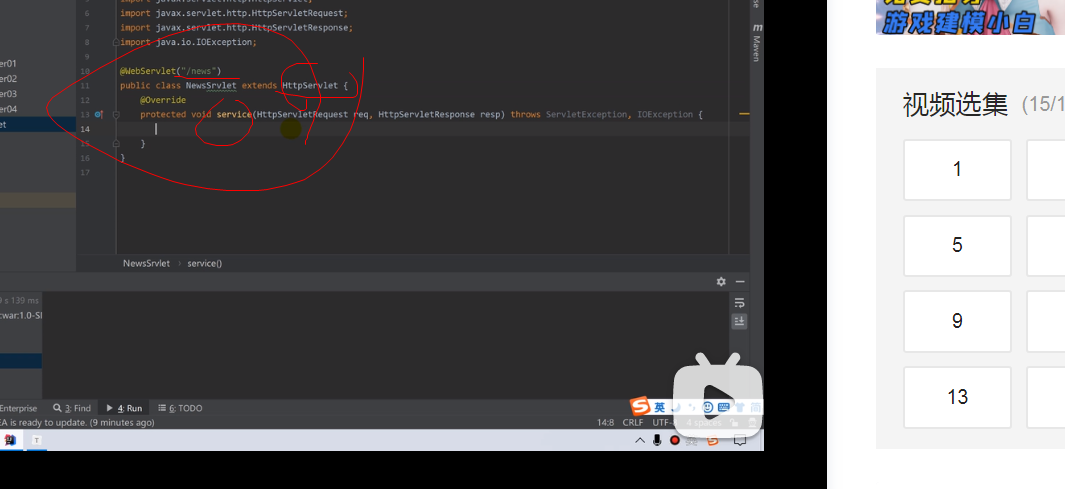Hide the Run tool window

[x=740, y=282]
